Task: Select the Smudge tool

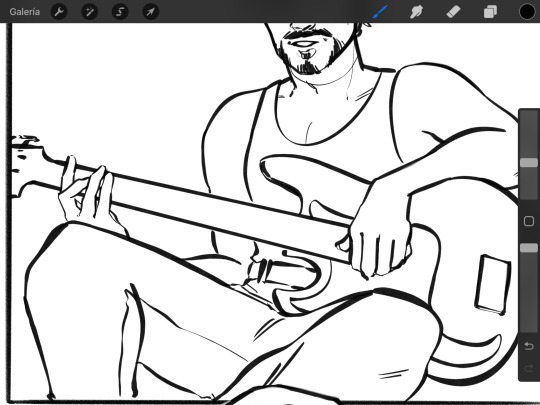Action: [416, 12]
